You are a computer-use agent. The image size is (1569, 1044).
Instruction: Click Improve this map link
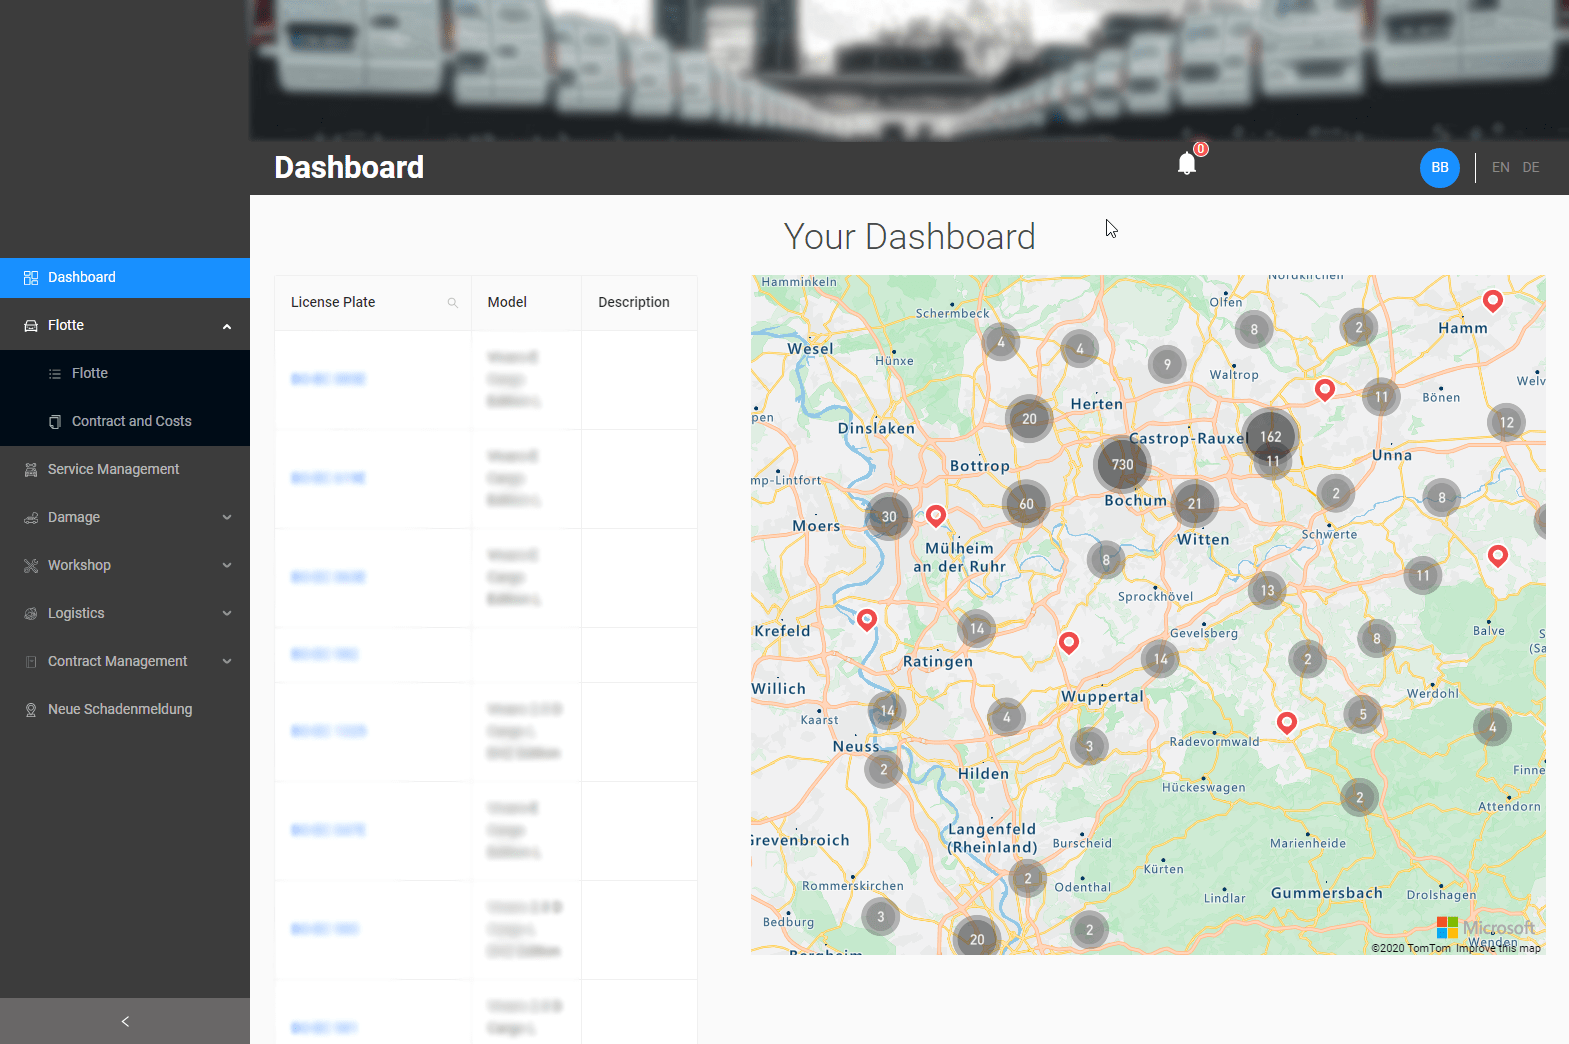[x=1498, y=948]
